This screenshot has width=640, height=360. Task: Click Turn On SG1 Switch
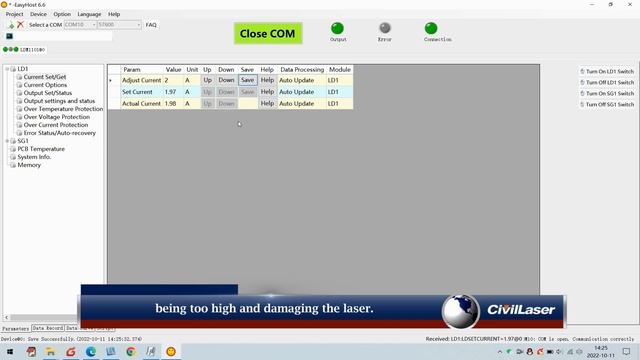[x=607, y=93]
